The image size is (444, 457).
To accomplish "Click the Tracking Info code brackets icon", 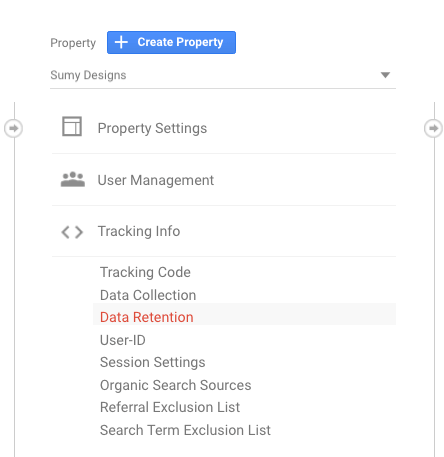I will pos(72,232).
